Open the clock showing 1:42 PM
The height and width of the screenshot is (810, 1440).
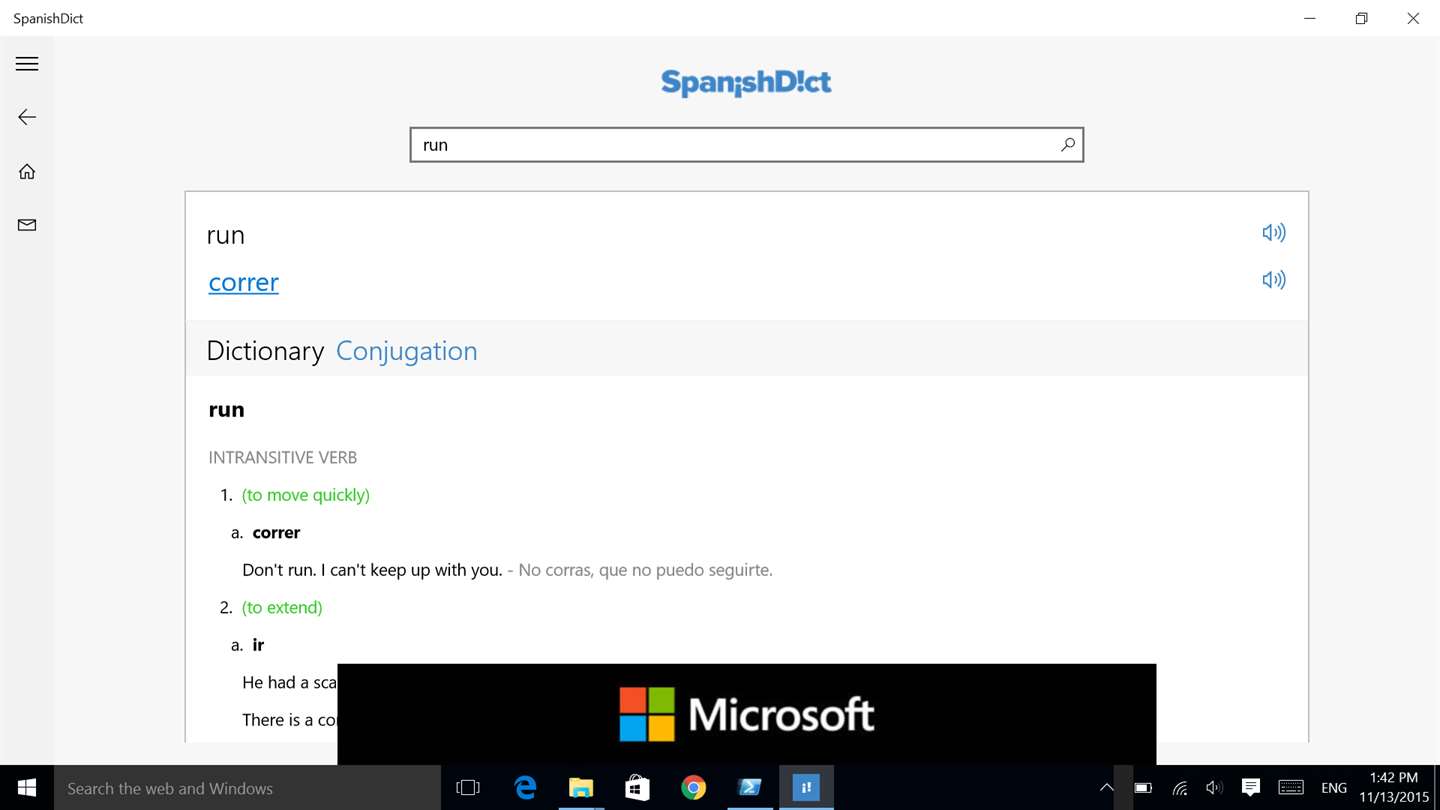tap(1394, 788)
